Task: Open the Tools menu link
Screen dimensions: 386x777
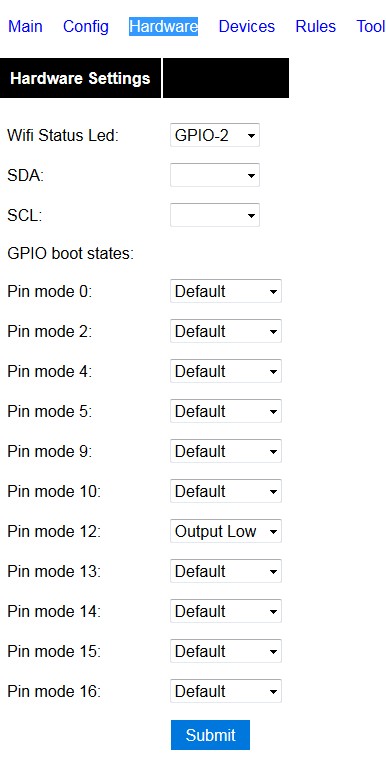Action: [371, 26]
